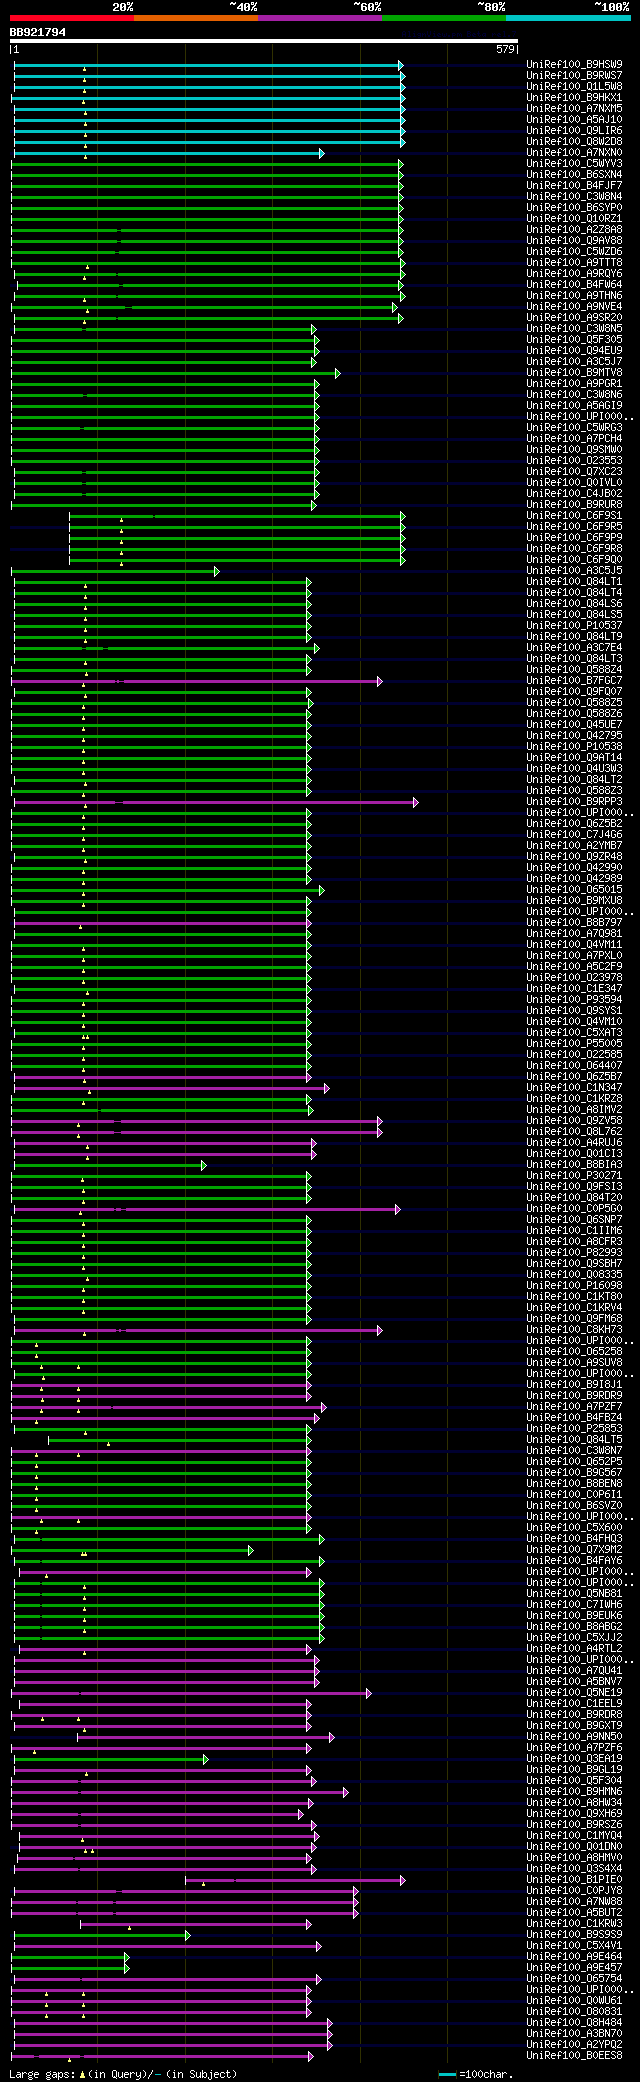Click the green alignment bar for C6F9S1
The image size is (640, 2082).
[x=236, y=516]
